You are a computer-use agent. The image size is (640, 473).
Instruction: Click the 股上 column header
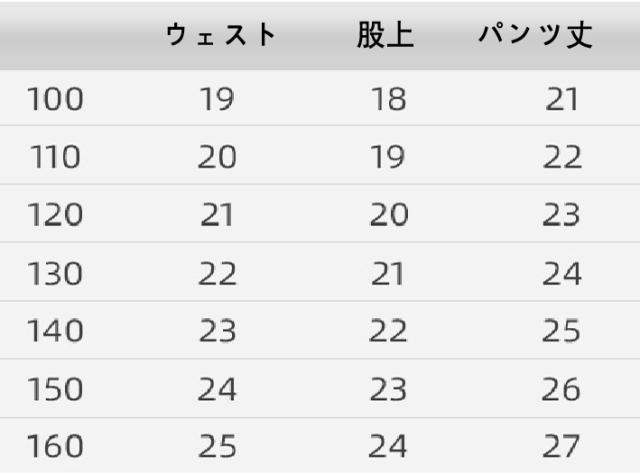(385, 36)
